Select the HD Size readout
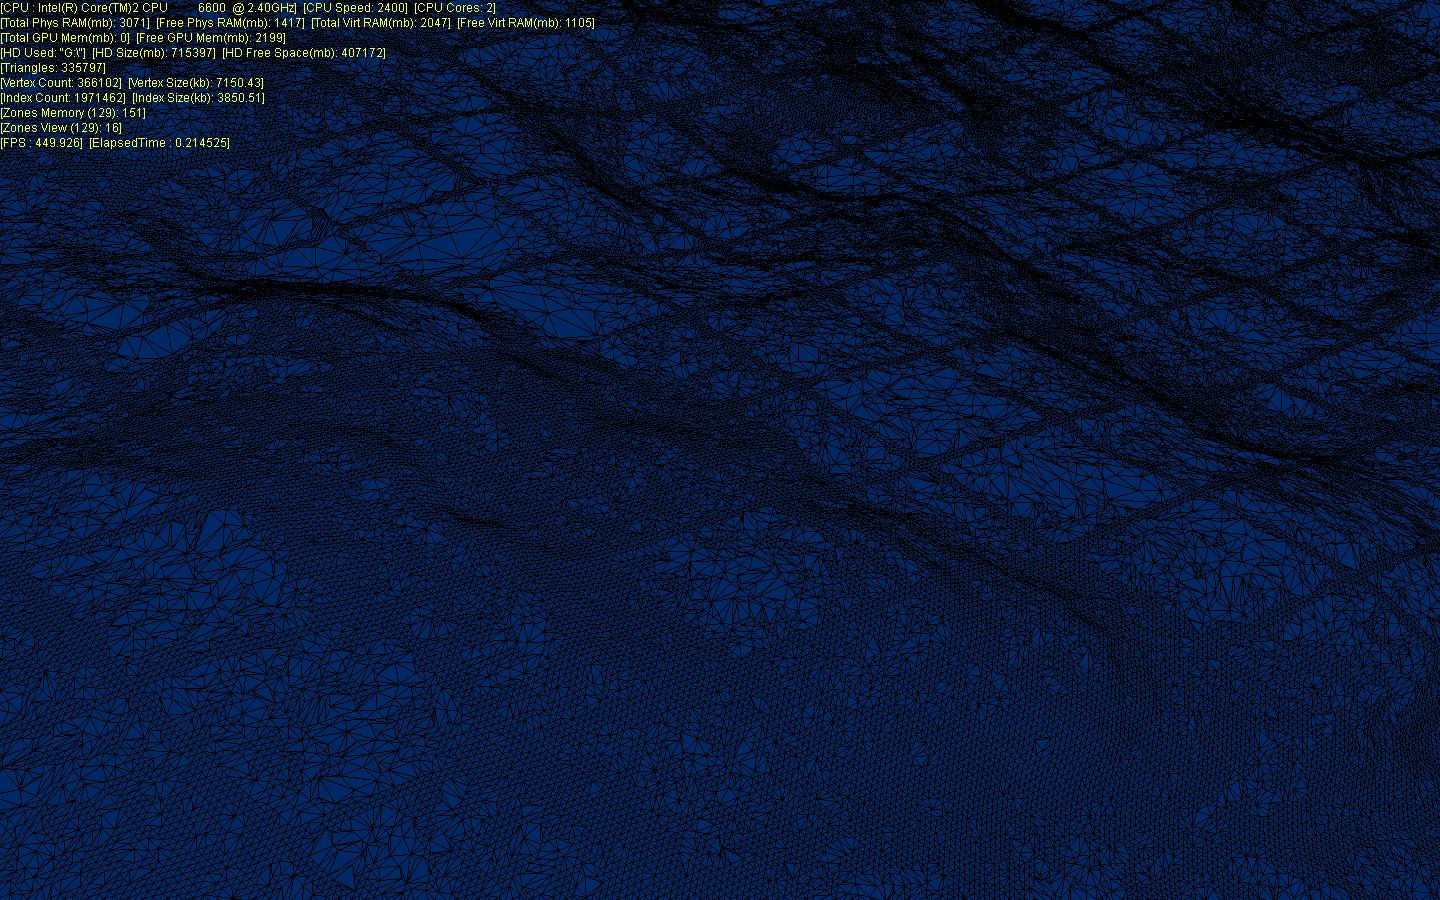The image size is (1440, 900). [x=154, y=53]
